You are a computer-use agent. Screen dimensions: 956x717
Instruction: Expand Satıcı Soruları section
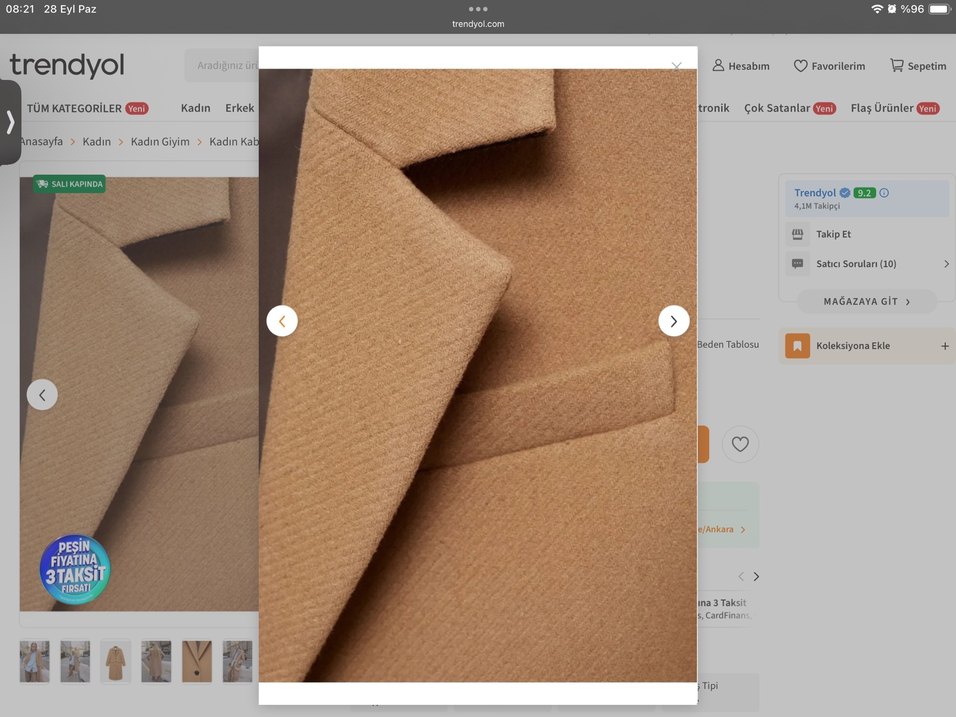pos(946,264)
